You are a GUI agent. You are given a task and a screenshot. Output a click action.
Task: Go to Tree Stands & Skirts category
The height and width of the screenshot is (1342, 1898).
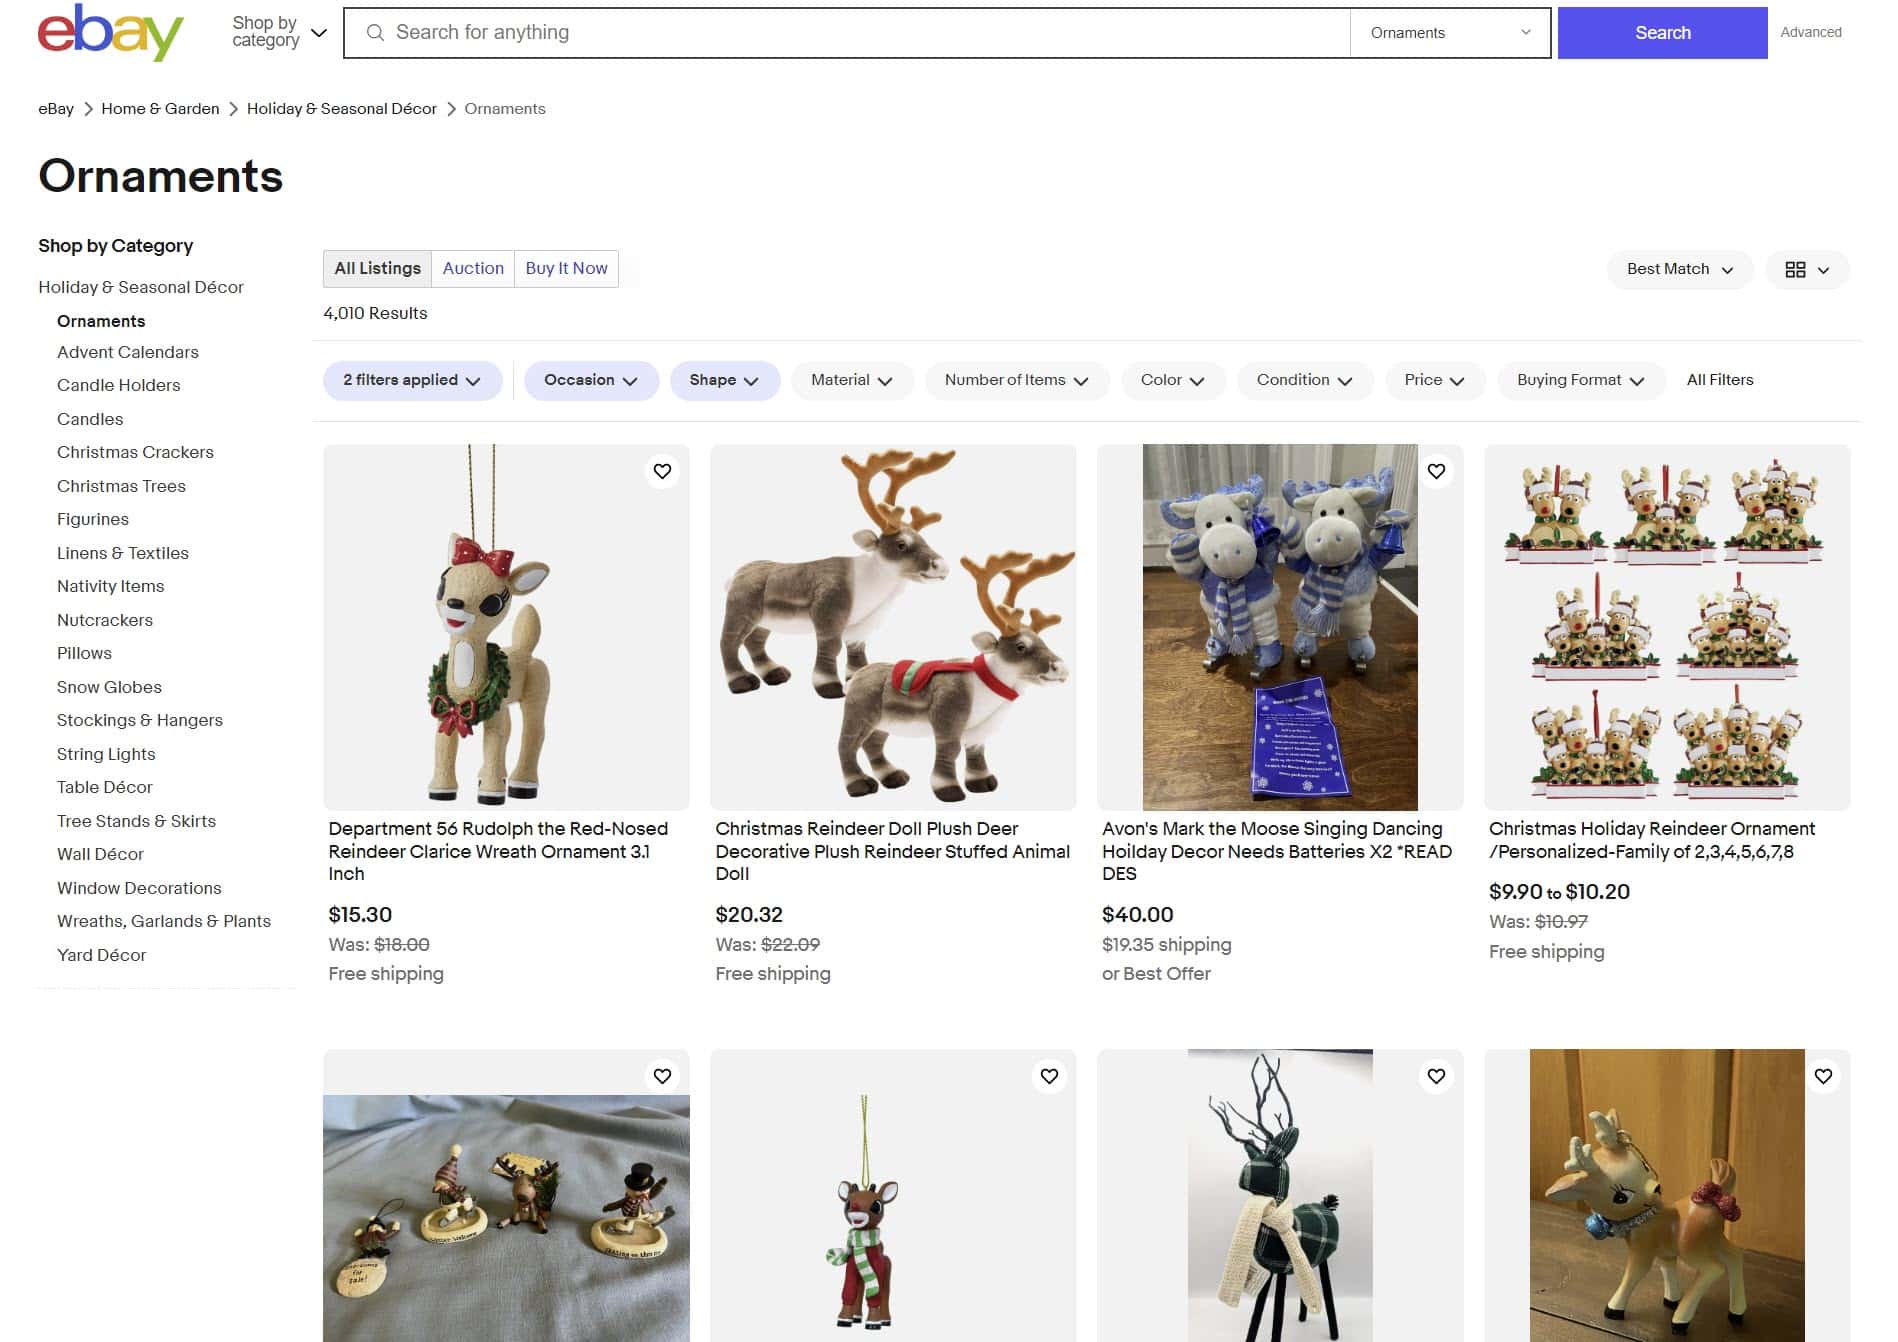(136, 822)
